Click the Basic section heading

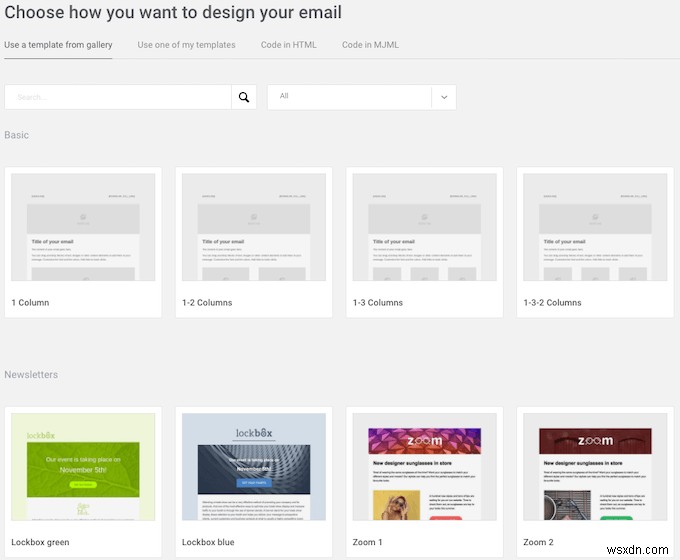click(x=16, y=135)
